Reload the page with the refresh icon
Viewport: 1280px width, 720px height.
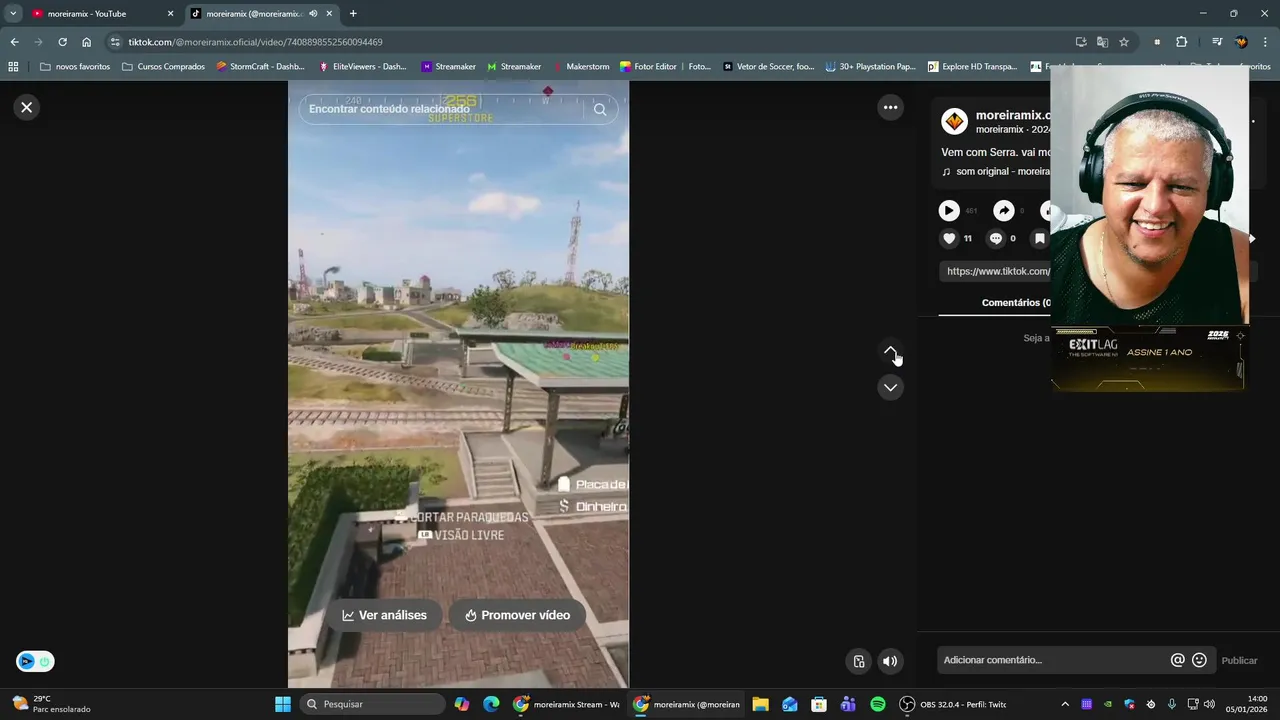pos(62,42)
